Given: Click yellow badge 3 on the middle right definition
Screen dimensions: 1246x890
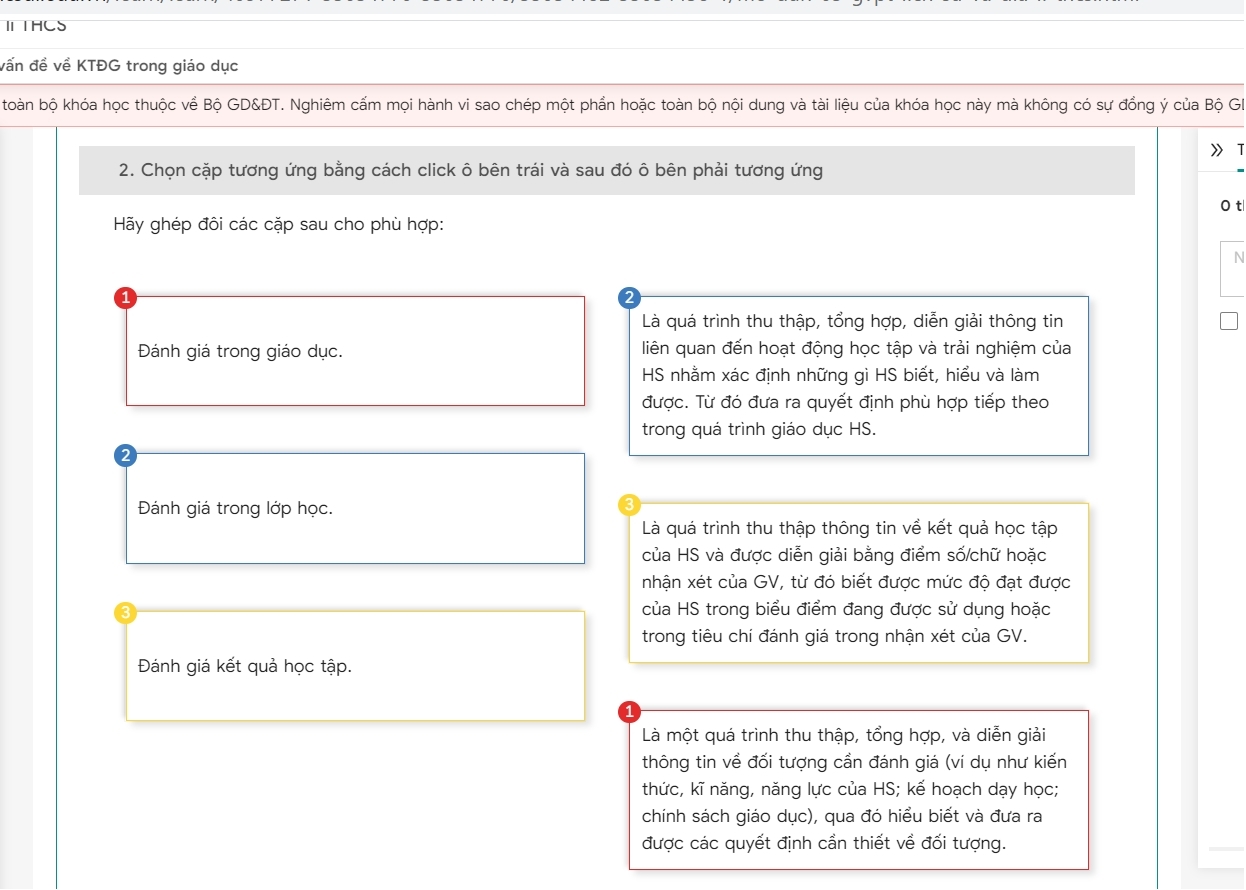Looking at the screenshot, I should [x=628, y=504].
